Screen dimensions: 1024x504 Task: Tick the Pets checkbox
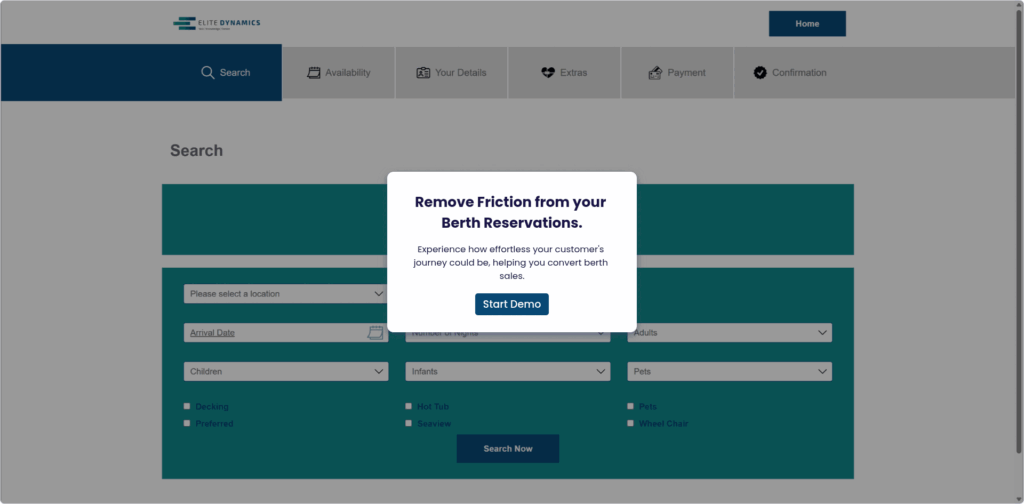(x=630, y=406)
